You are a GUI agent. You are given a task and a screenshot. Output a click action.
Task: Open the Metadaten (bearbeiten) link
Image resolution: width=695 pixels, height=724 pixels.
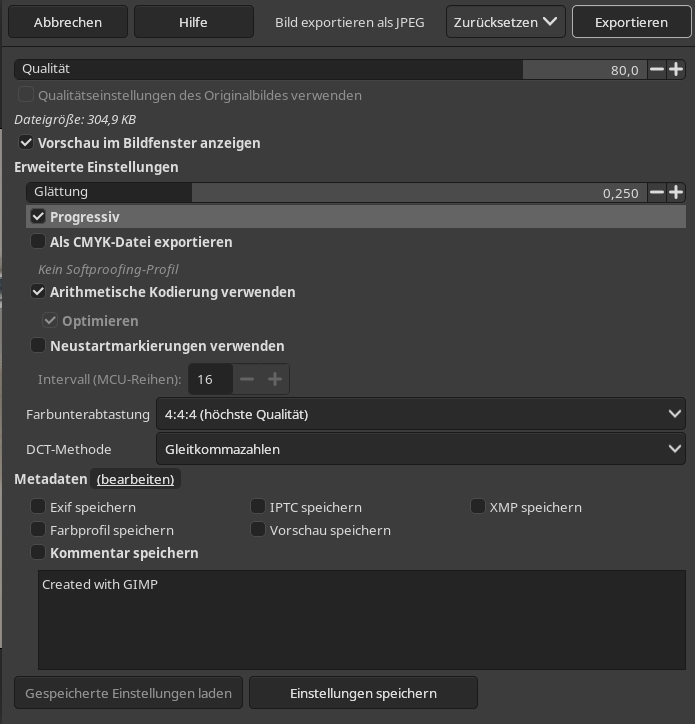pyautogui.click(x=135, y=479)
